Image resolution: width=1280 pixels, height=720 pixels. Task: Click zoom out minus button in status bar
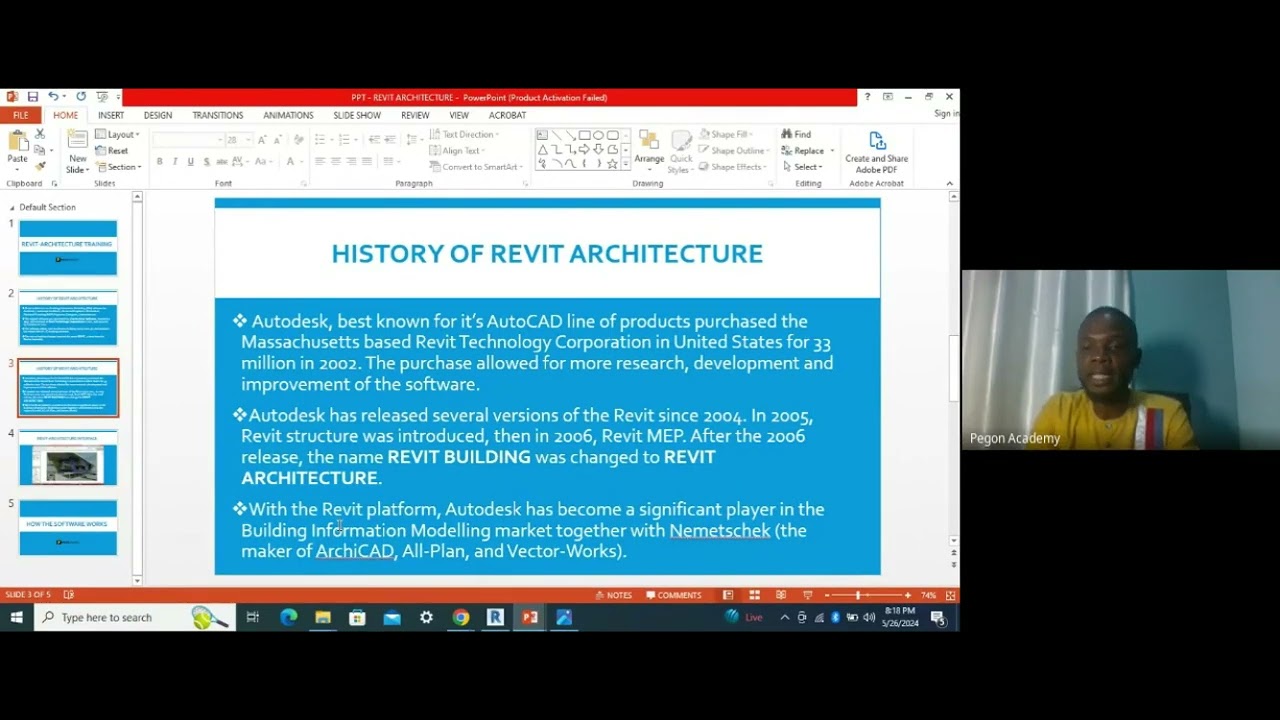pos(827,595)
